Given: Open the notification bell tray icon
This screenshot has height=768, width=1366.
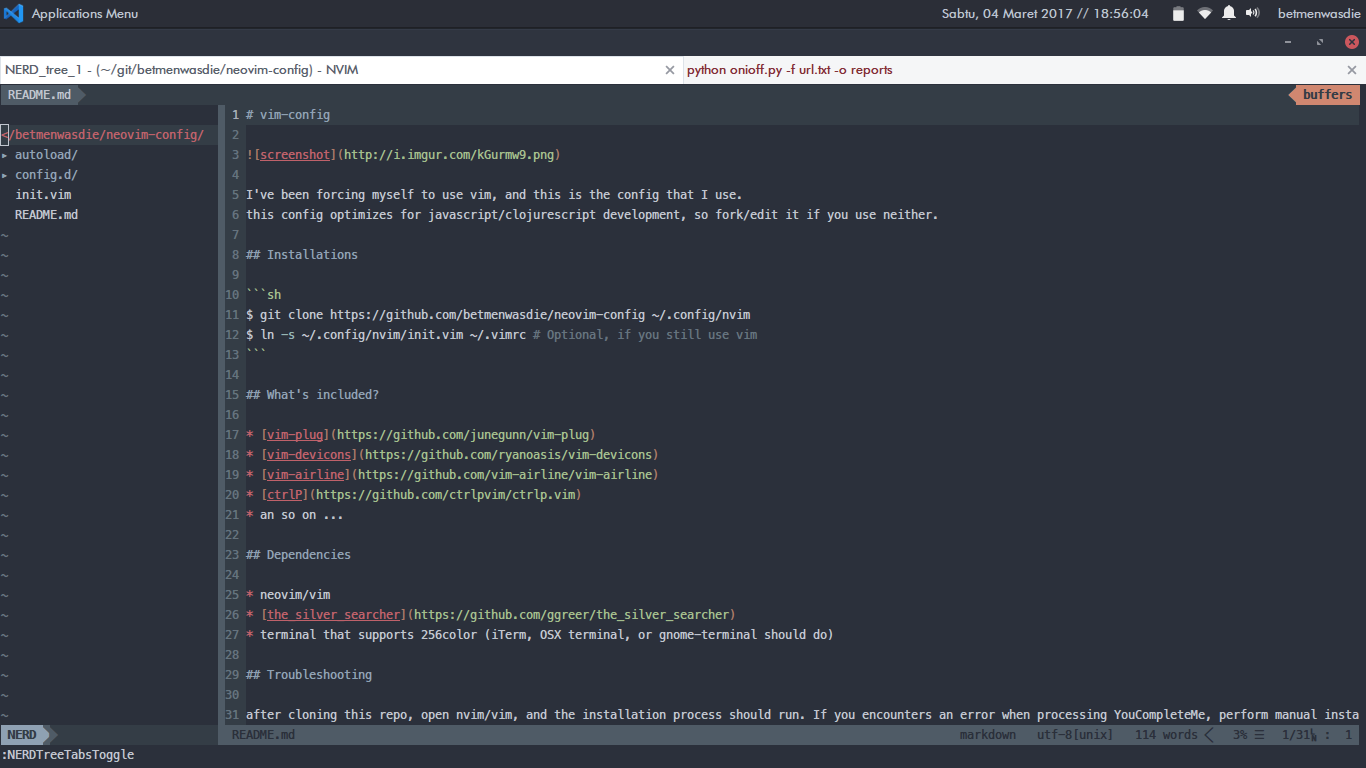Looking at the screenshot, I should 1229,14.
